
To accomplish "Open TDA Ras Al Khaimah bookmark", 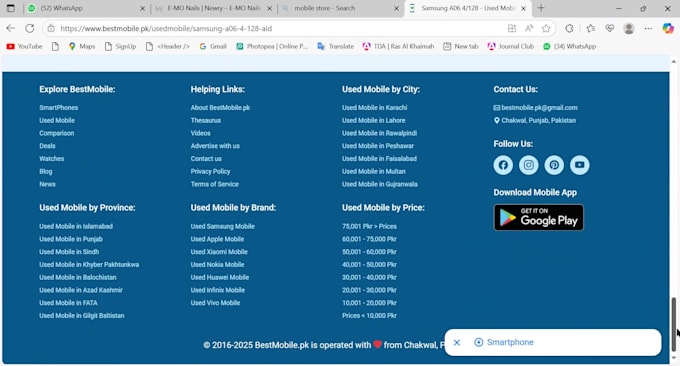I will [398, 46].
